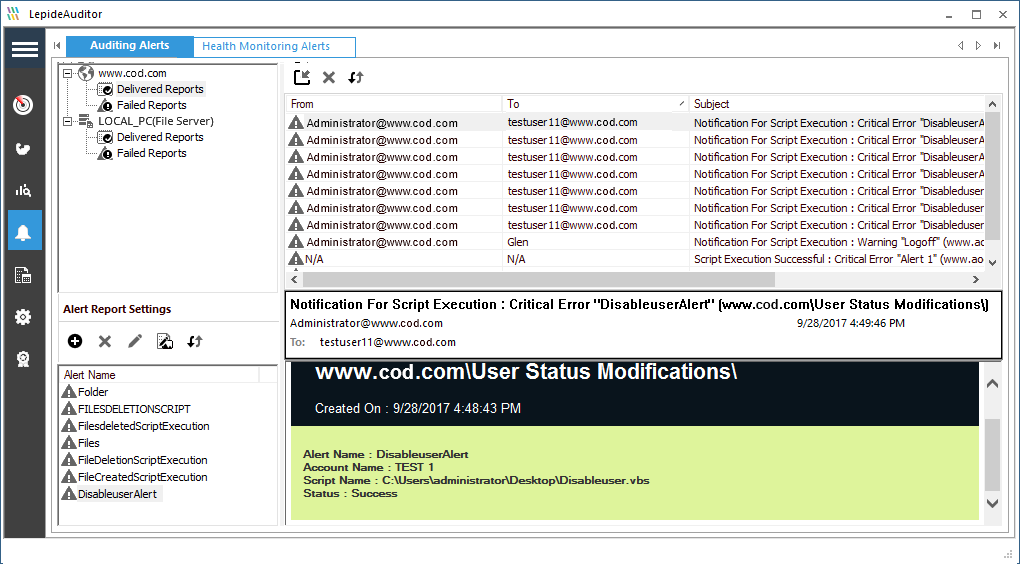Refresh alerts list in Alert Report Settings
Screen dimensions: 1020x564
tap(195, 341)
